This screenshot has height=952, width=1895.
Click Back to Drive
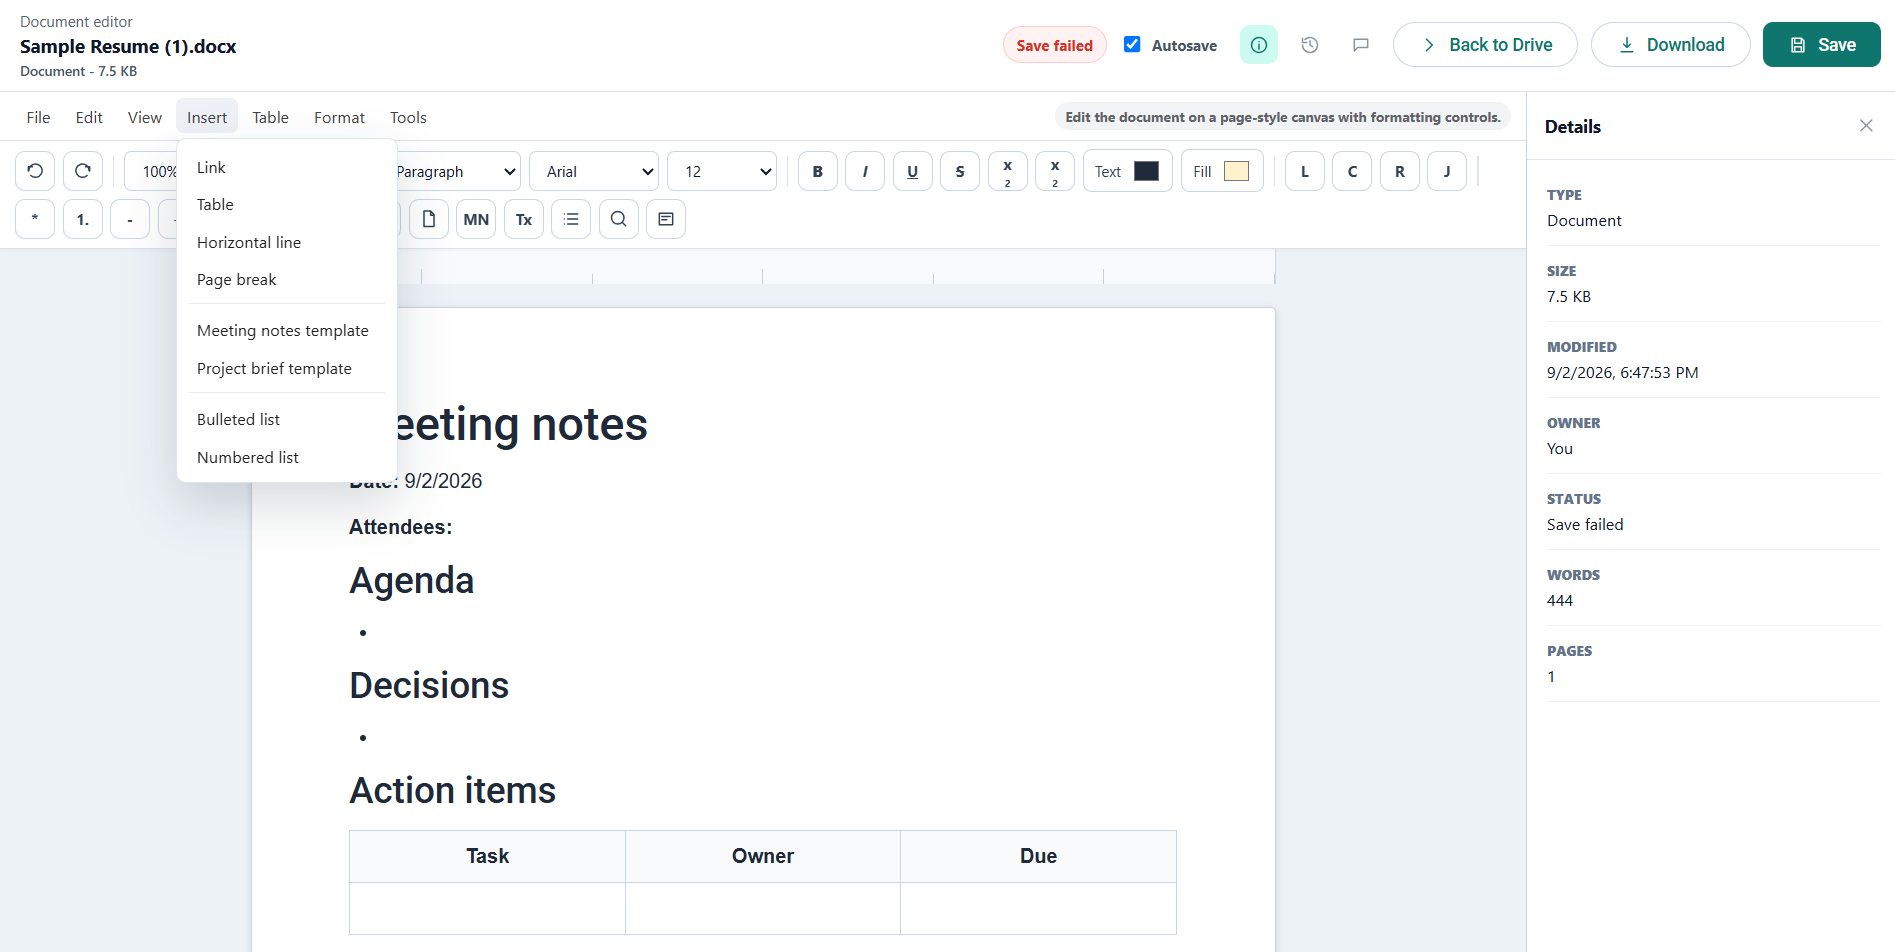coord(1485,45)
